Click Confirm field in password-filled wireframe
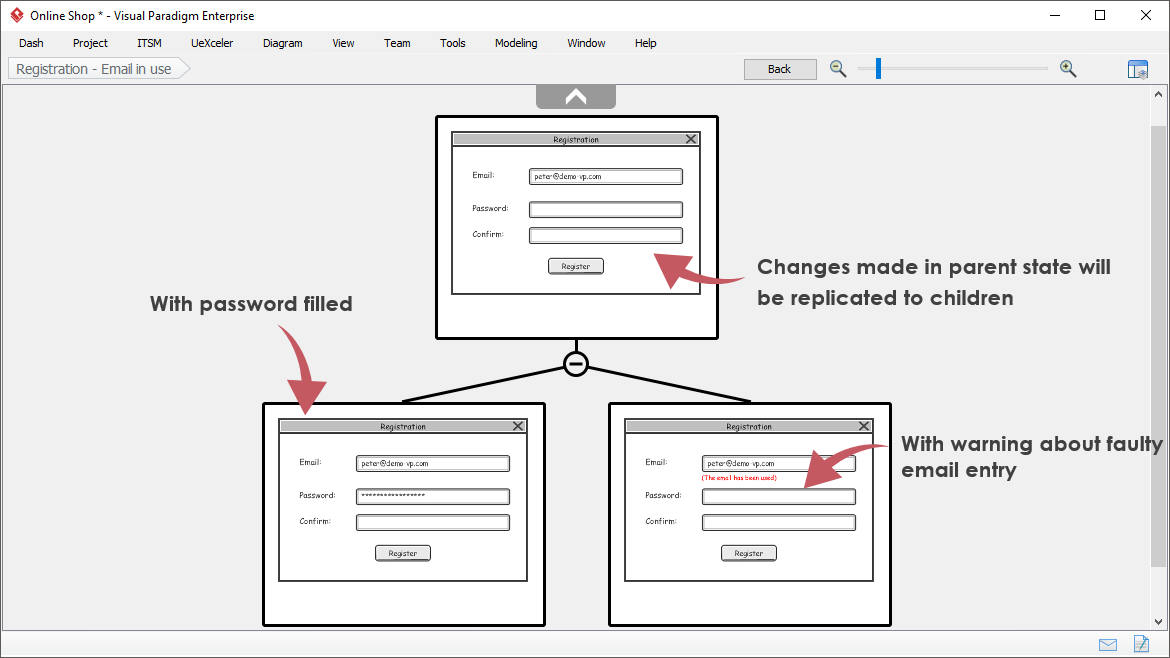 point(433,522)
